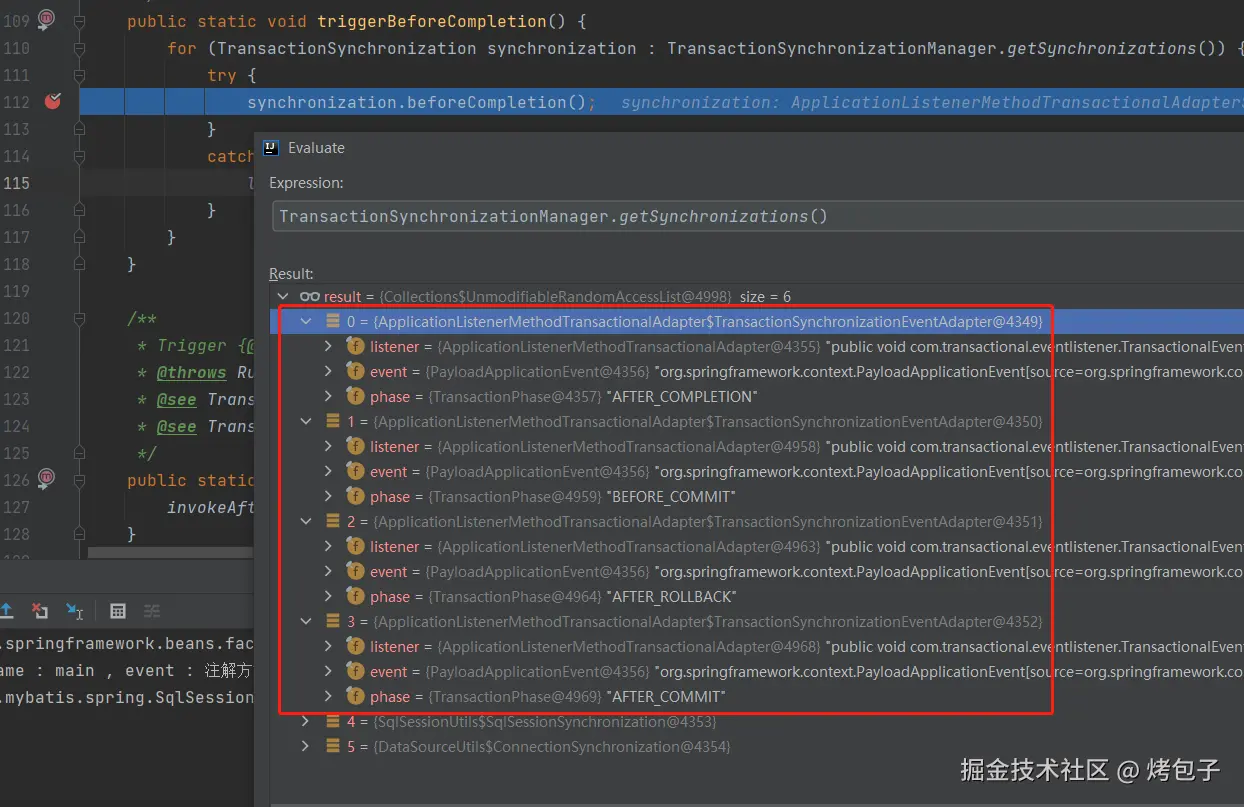Expand the phase AFTER_ROLLBACK node
The image size is (1244, 807).
(x=329, y=596)
